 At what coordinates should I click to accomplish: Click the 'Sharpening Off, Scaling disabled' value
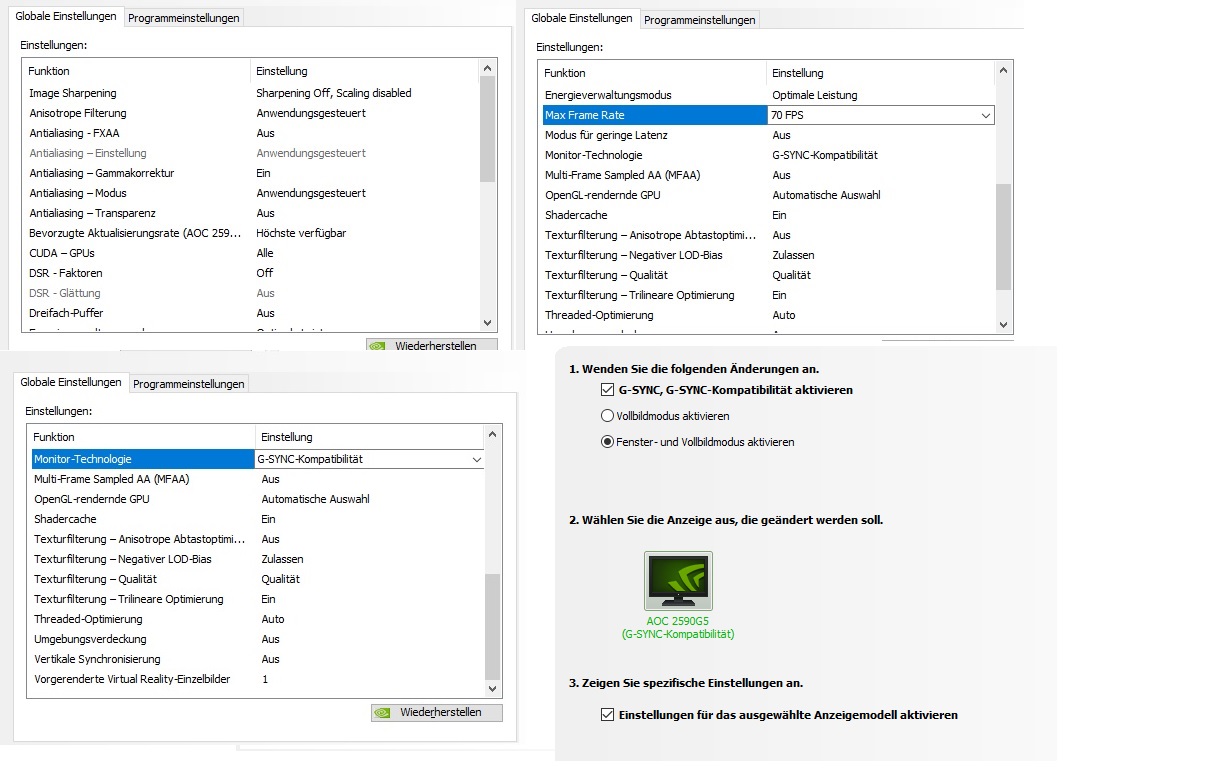334,93
